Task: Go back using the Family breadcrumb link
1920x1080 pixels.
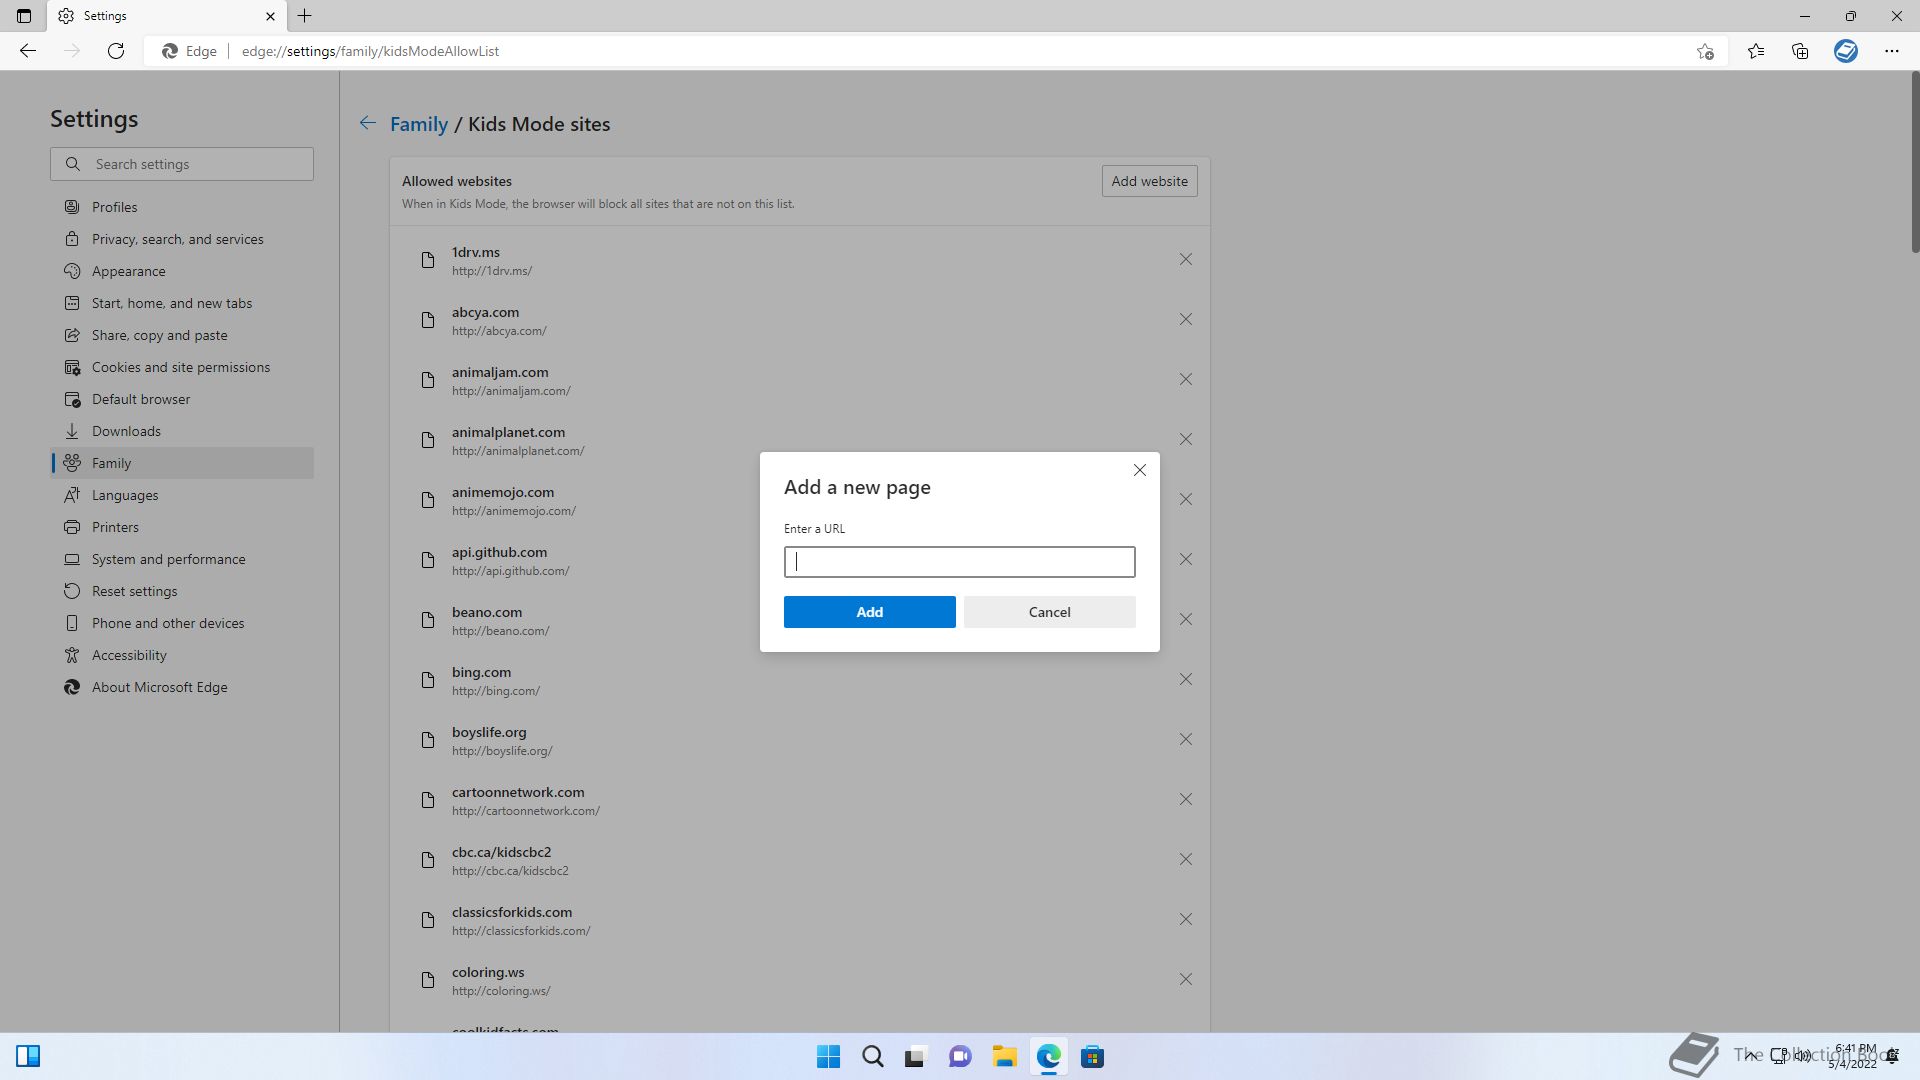Action: tap(418, 124)
